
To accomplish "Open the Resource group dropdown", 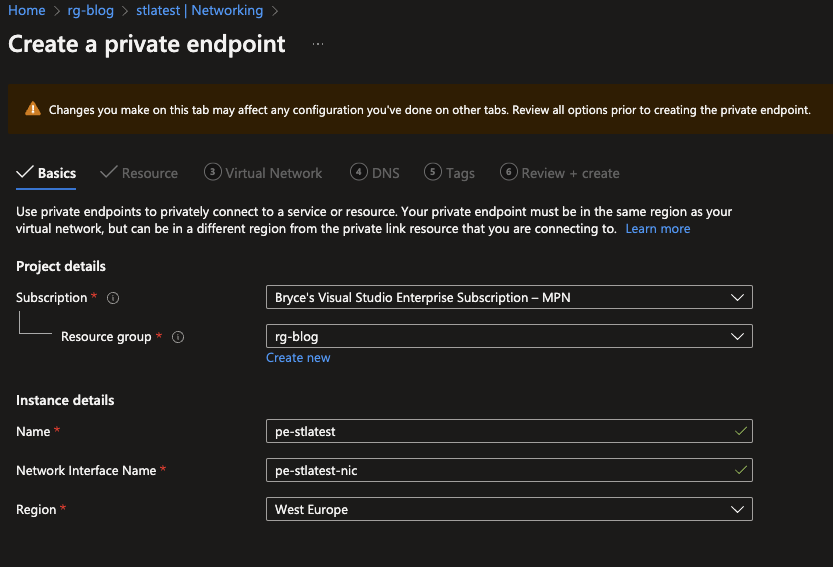I will (x=509, y=336).
